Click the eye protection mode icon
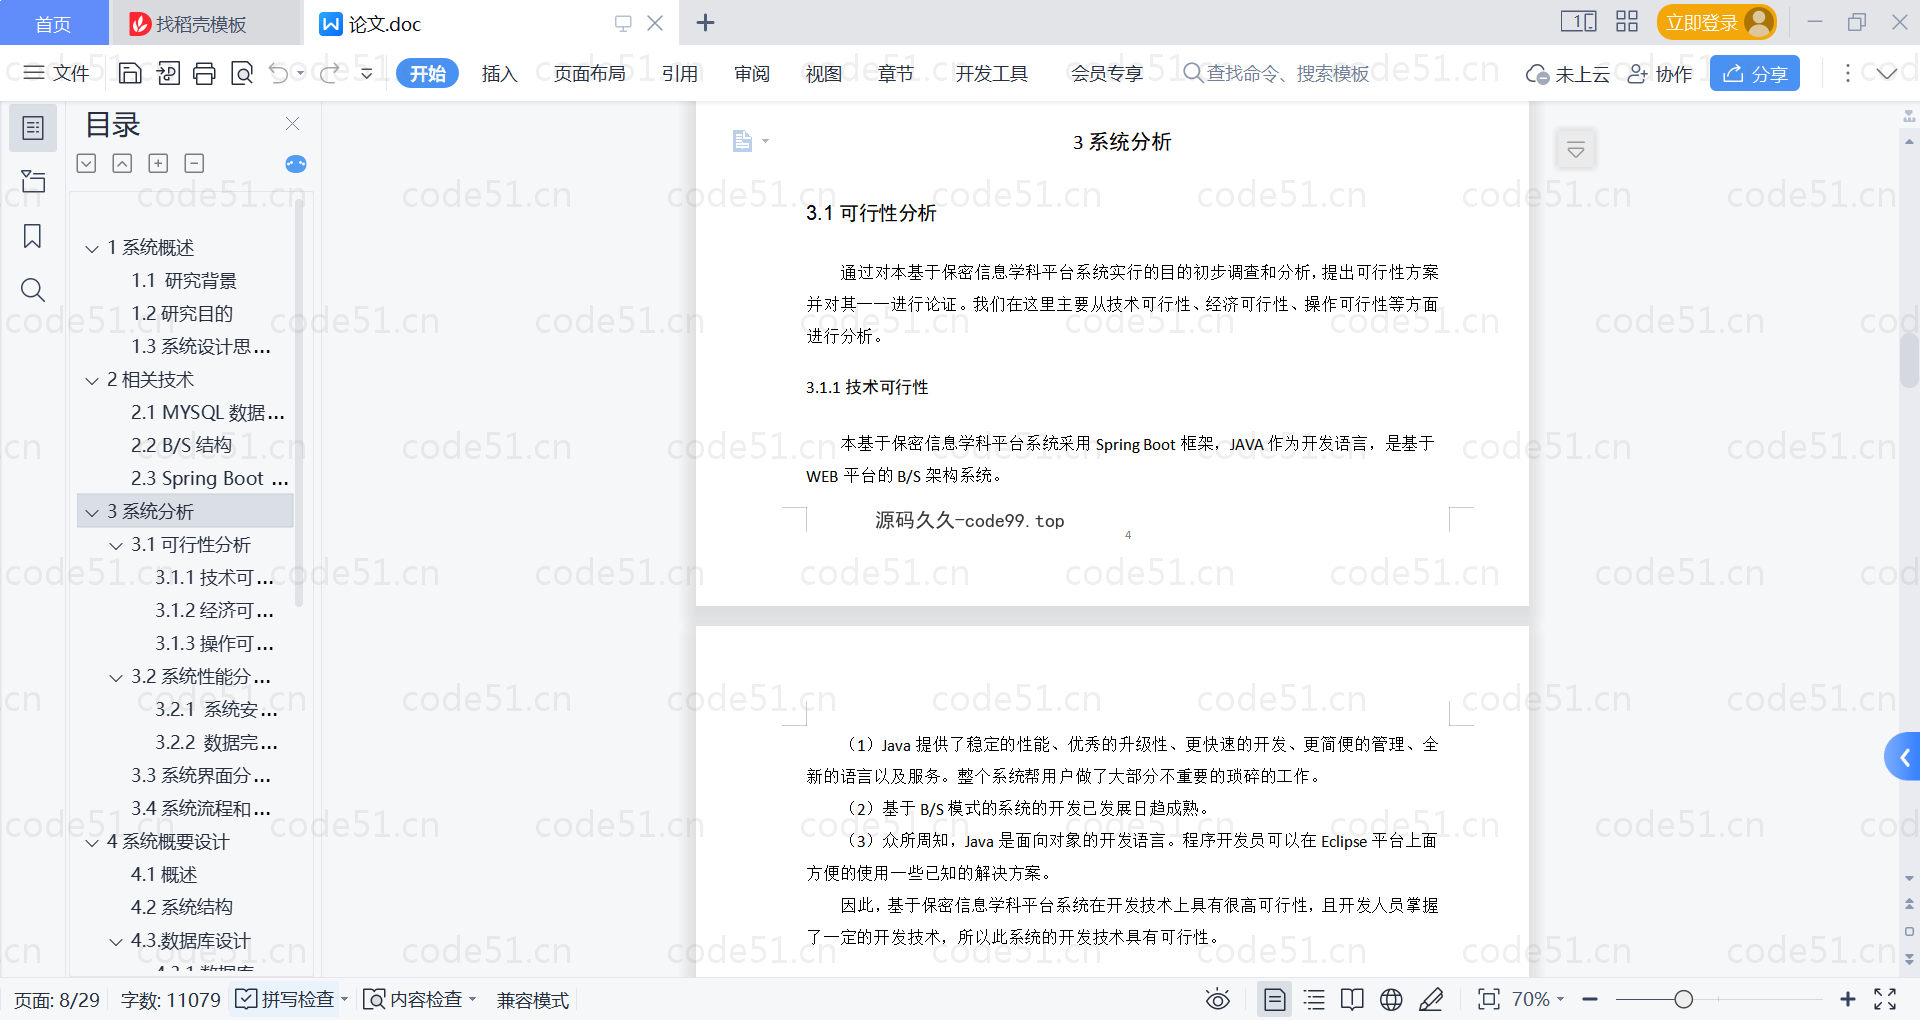The width and height of the screenshot is (1920, 1020). click(x=1218, y=999)
